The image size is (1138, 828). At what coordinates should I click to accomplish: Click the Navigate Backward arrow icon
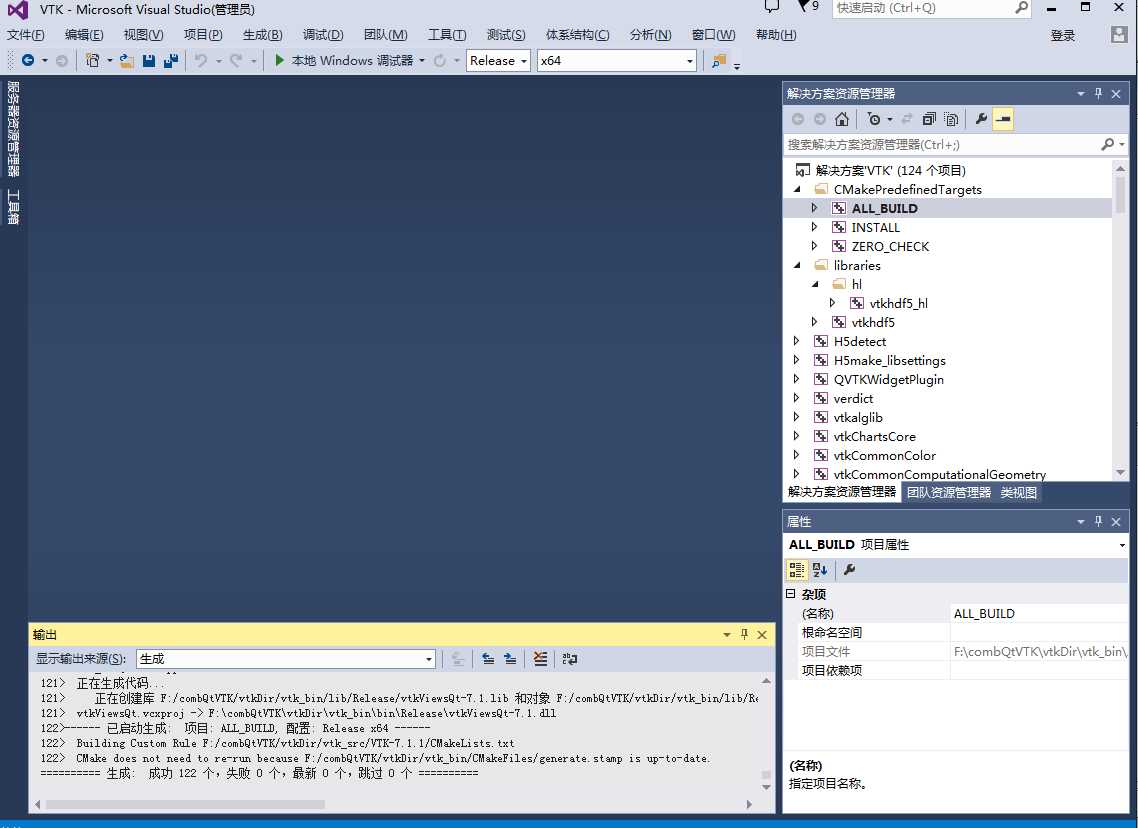point(28,61)
